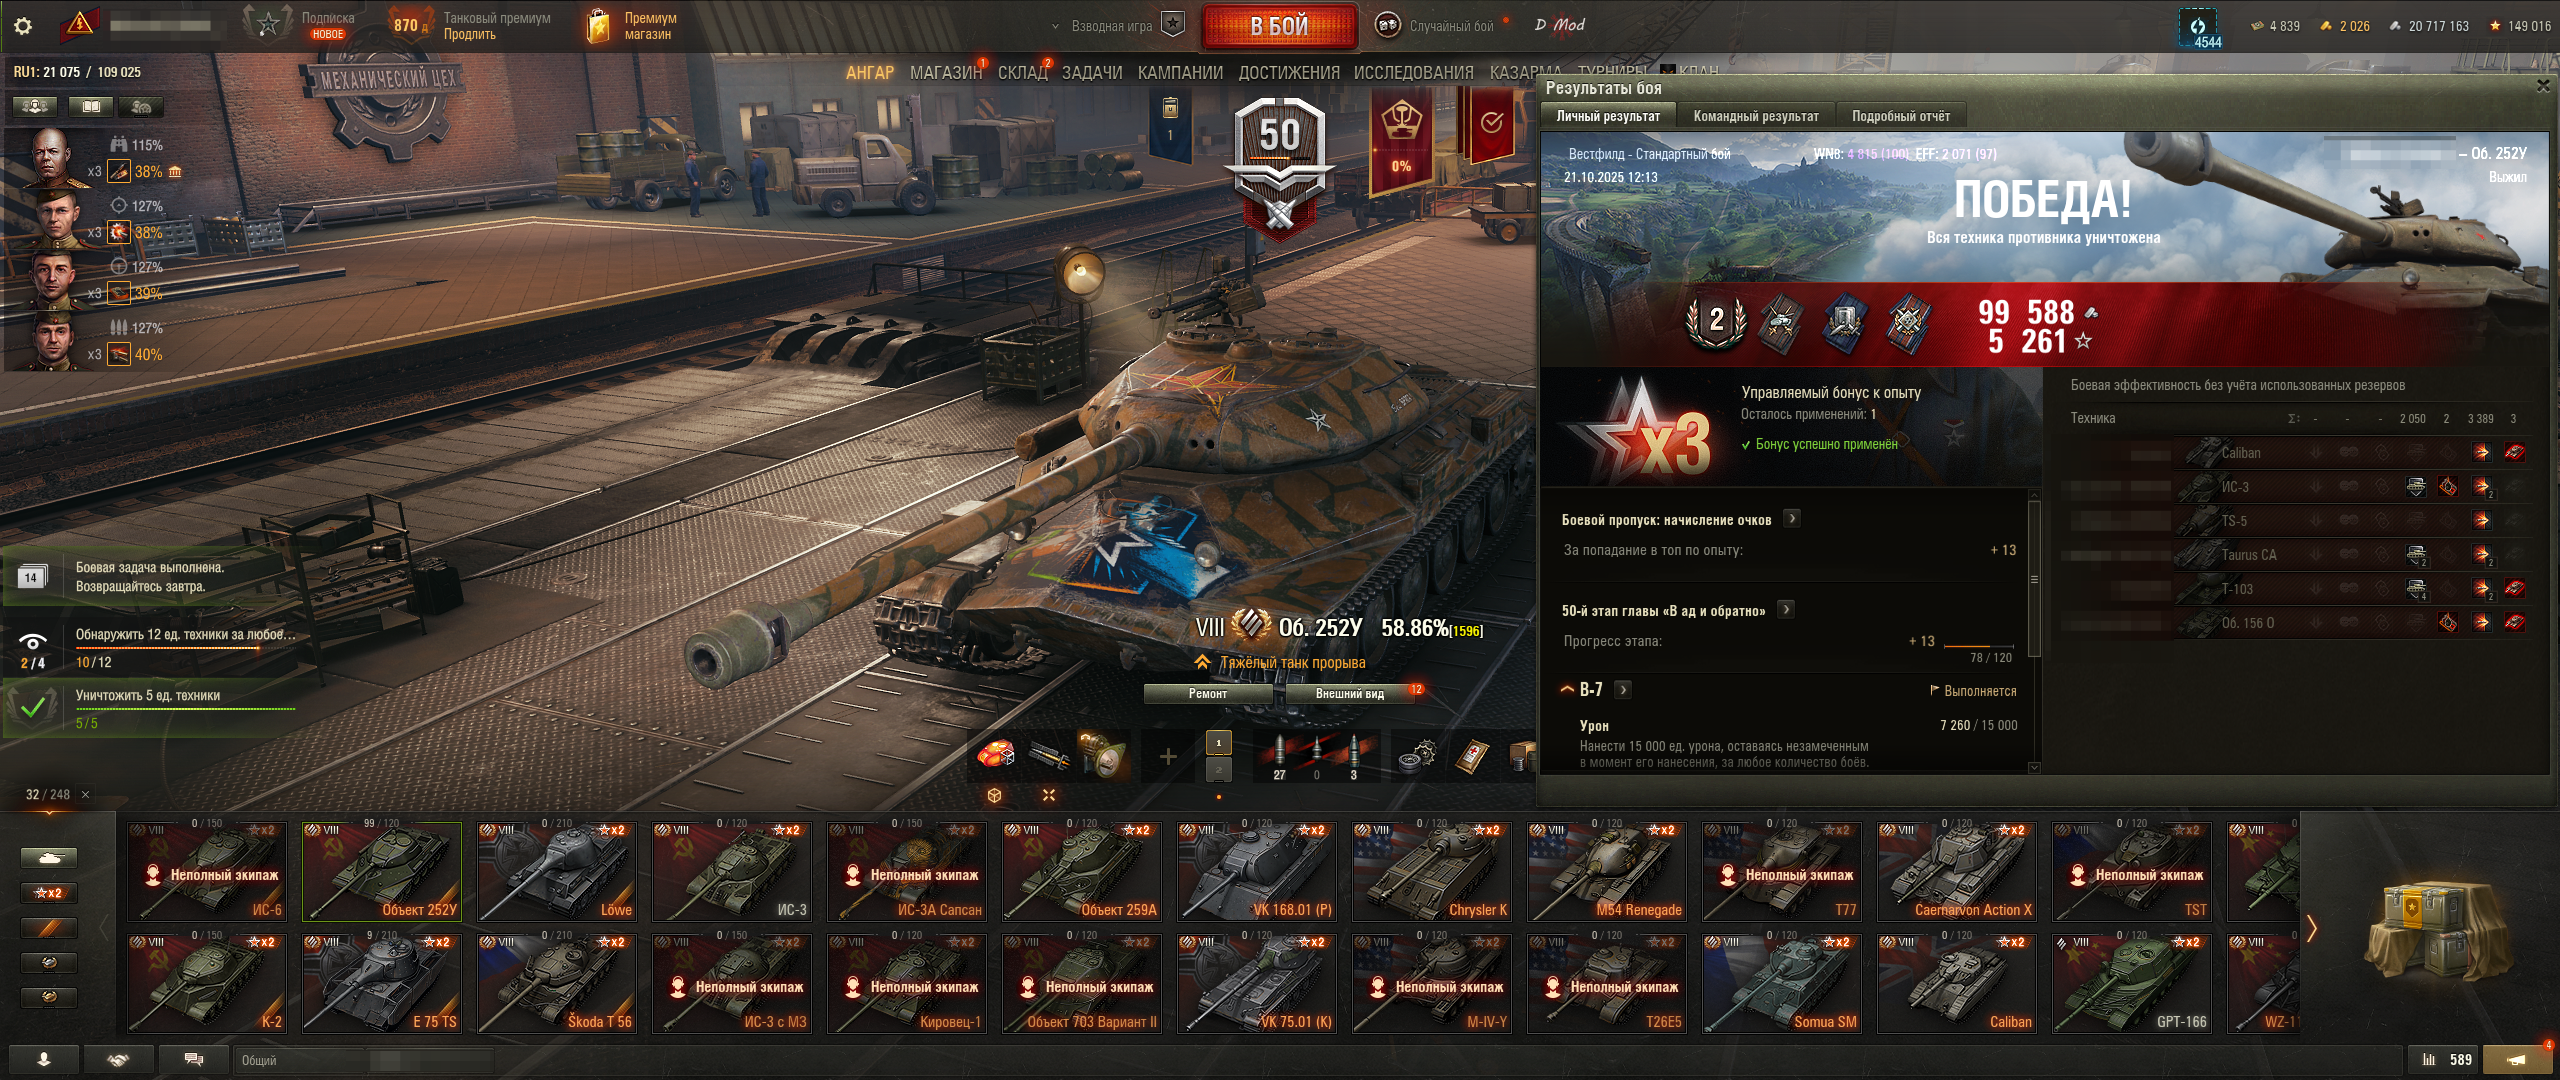The image size is (2560, 1080).
Task: Open the contacts list icon
Action: point(44,1060)
